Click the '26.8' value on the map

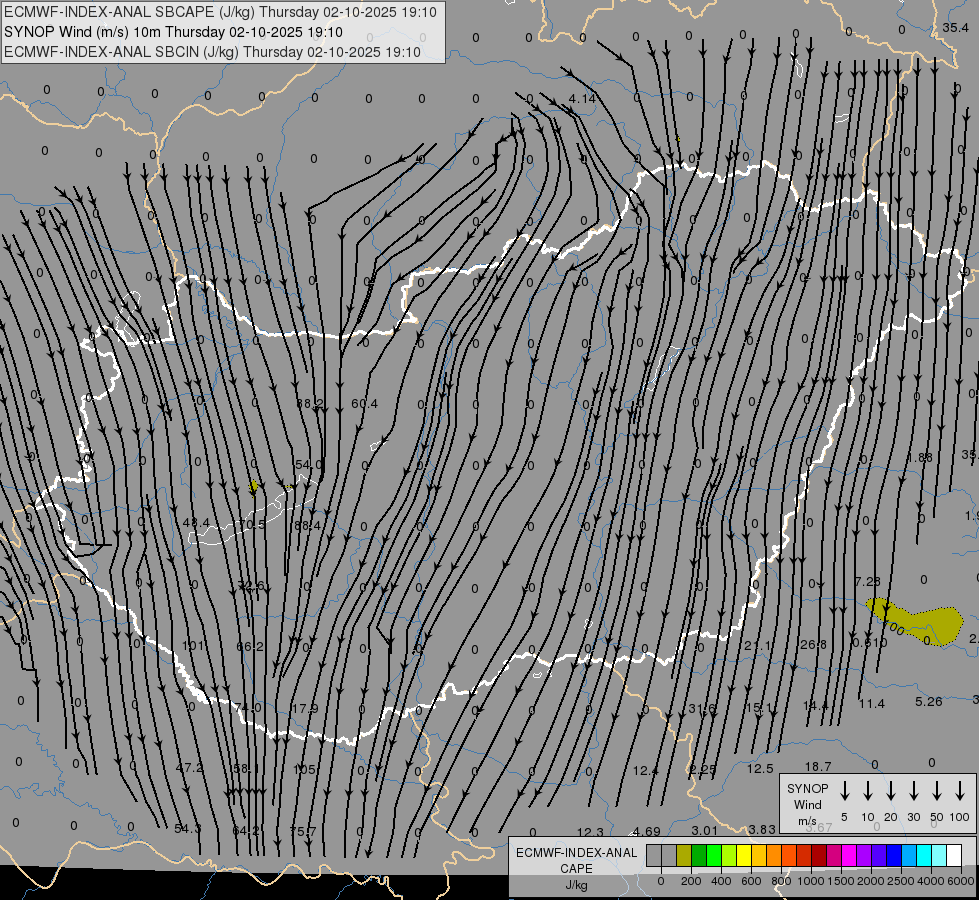(814, 644)
